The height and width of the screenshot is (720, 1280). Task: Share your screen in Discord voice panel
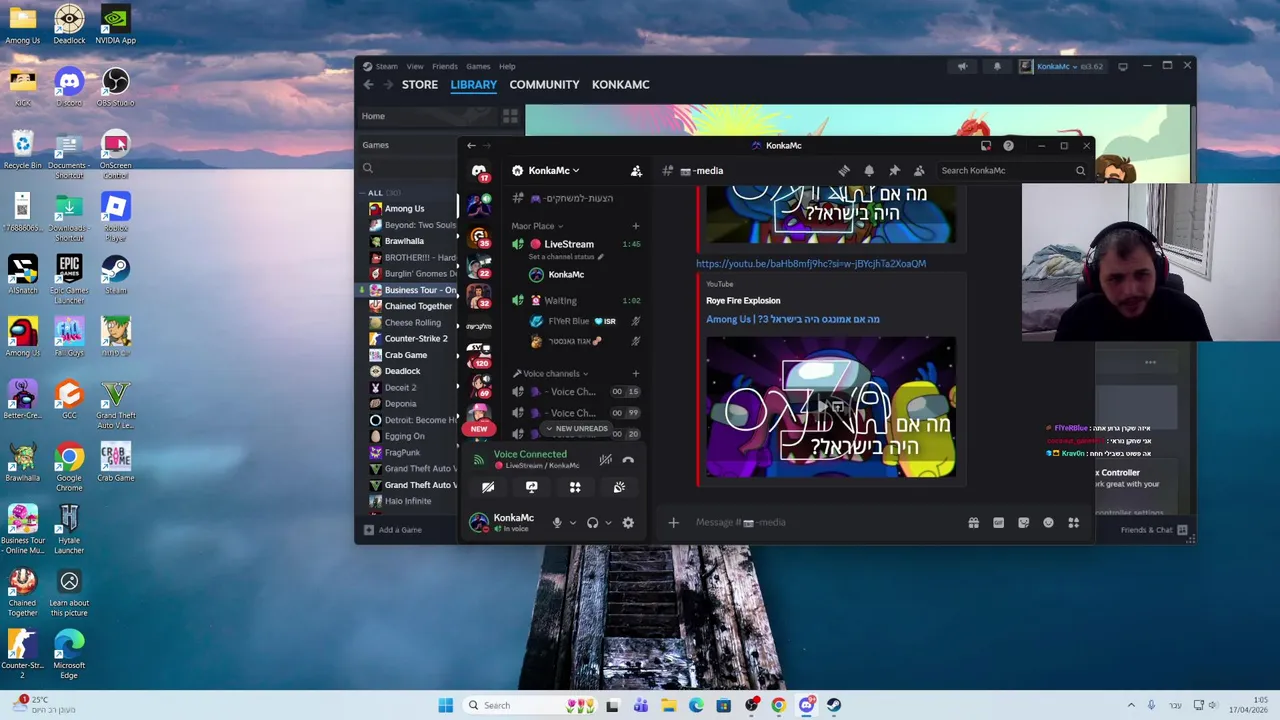click(531, 487)
